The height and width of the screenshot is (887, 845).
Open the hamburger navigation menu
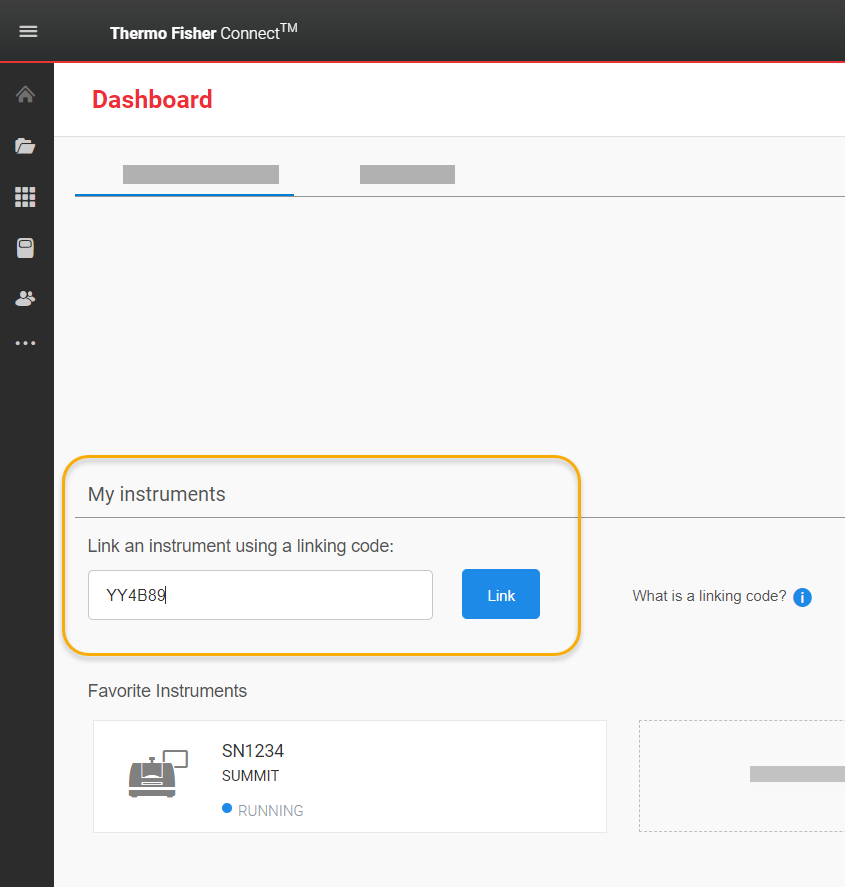tap(28, 31)
